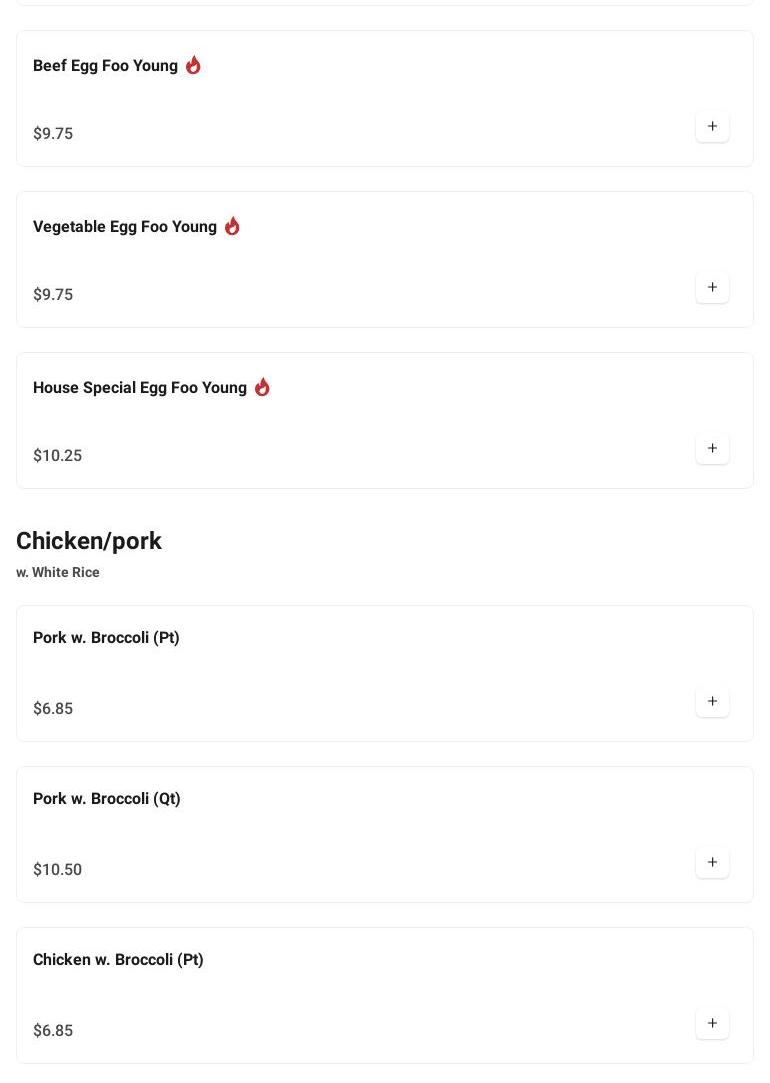
Task: Open Vegetable Egg Foo Young item title
Action: pyautogui.click(x=125, y=227)
